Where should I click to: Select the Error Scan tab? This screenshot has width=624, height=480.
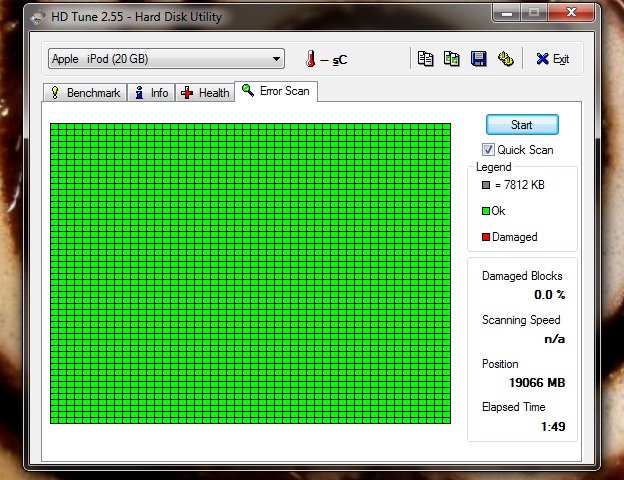(275, 92)
